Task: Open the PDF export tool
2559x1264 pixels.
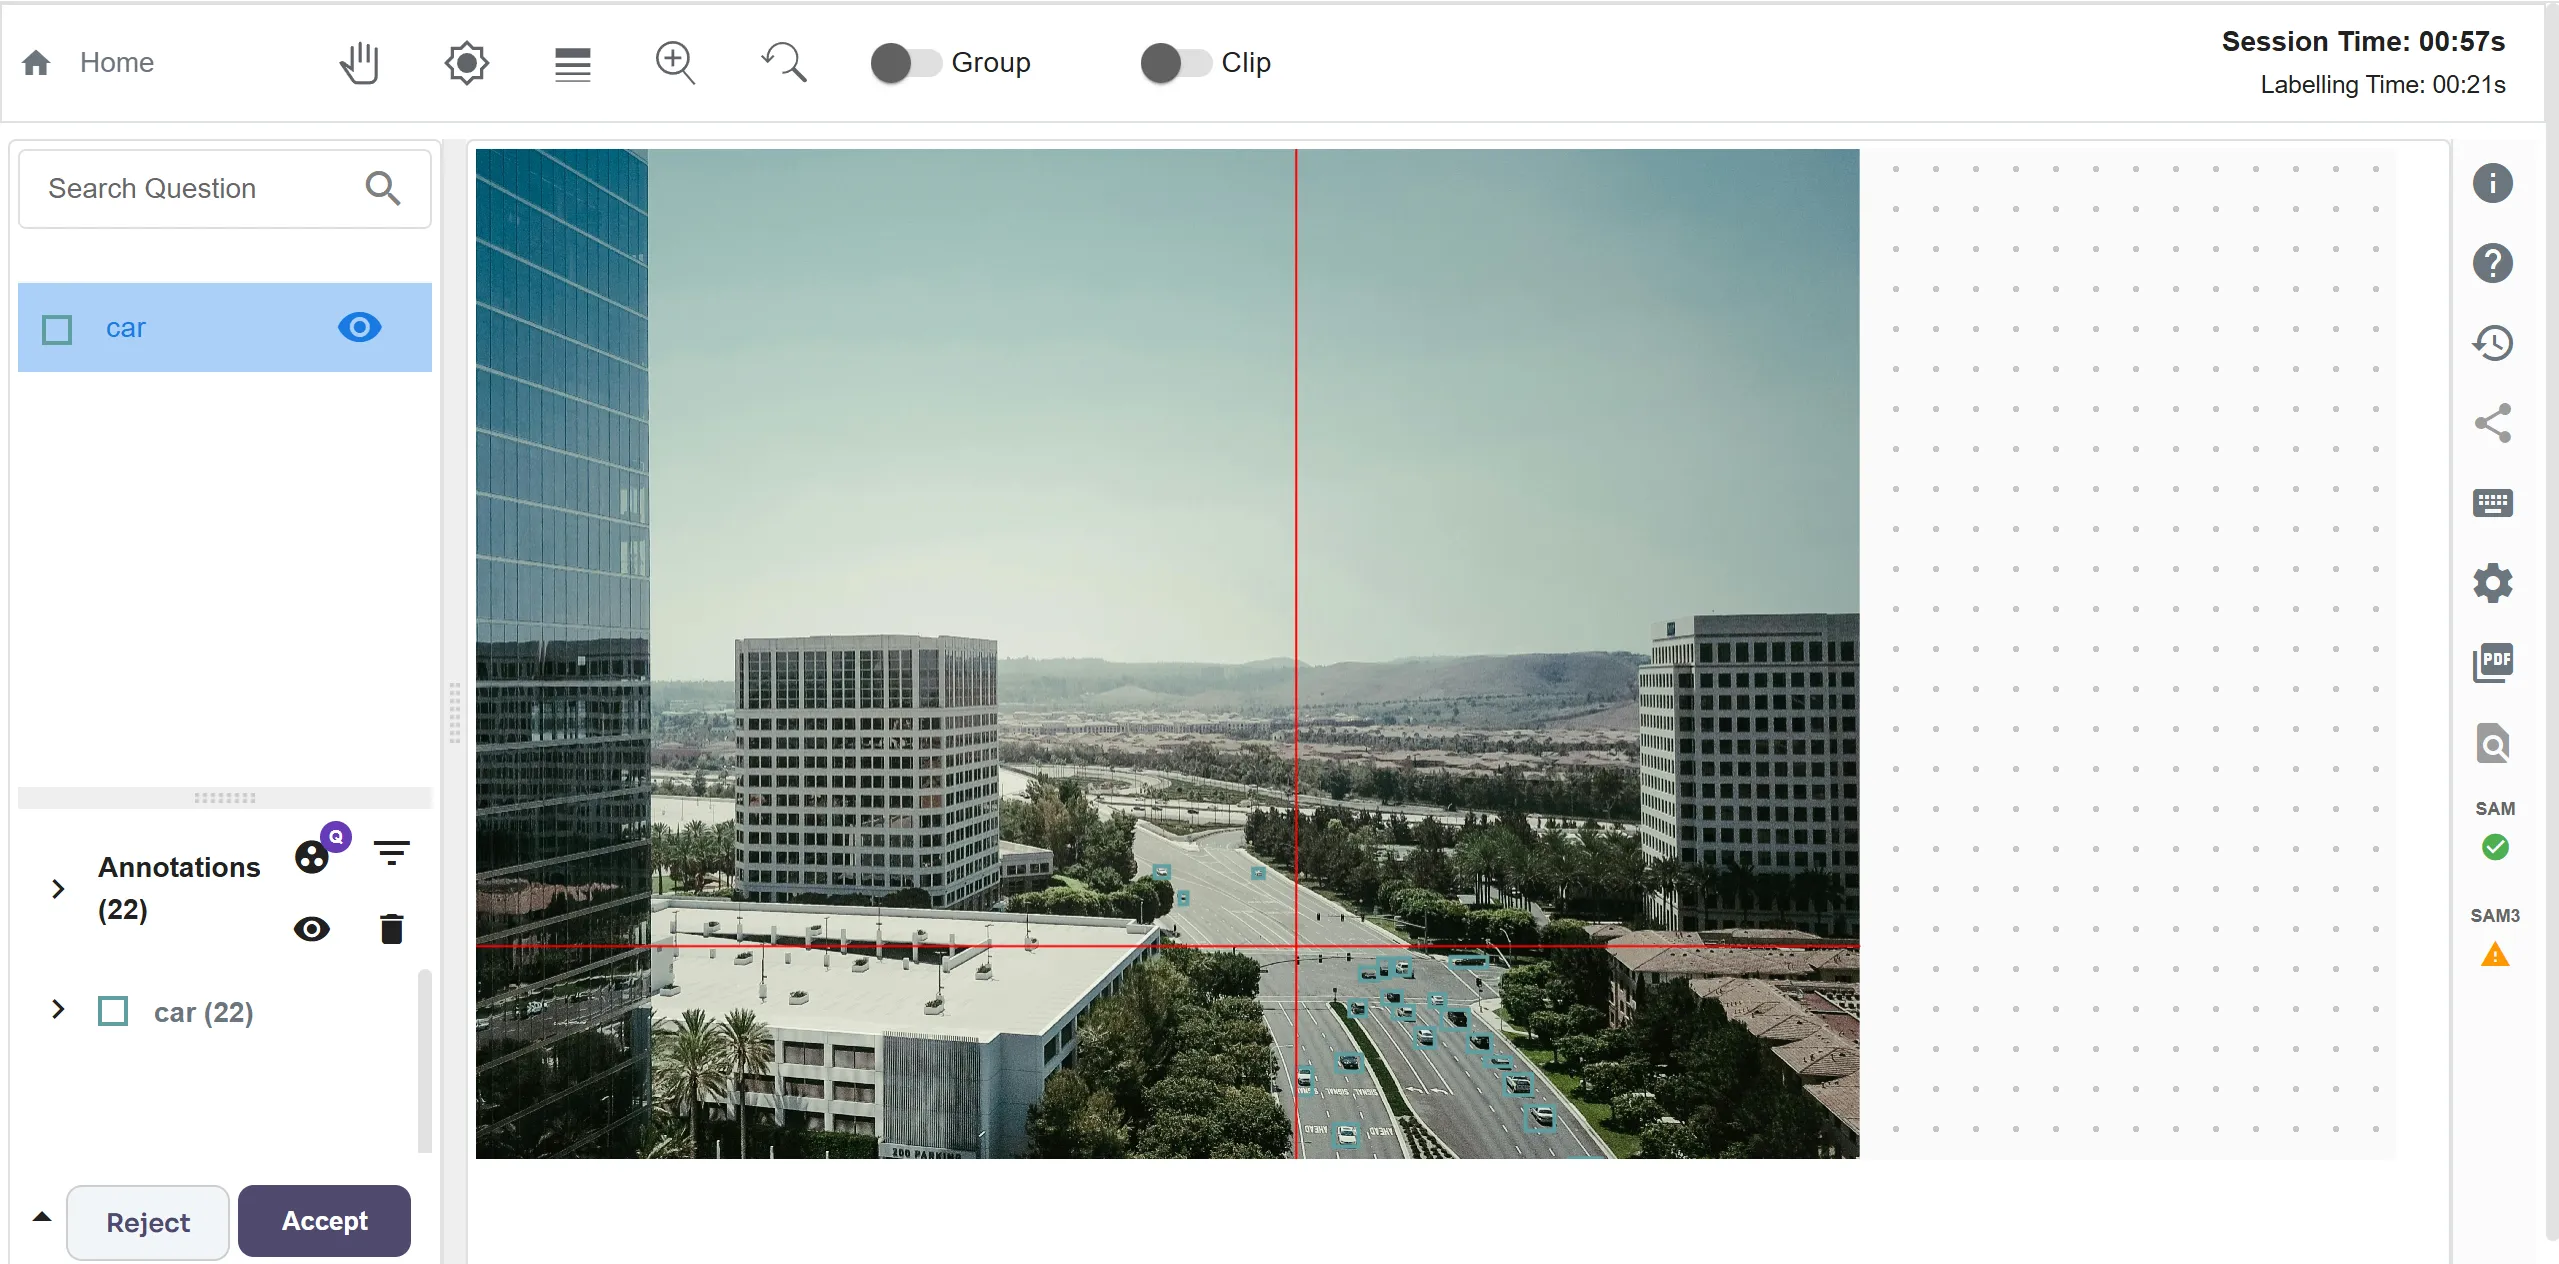Action: [2492, 662]
